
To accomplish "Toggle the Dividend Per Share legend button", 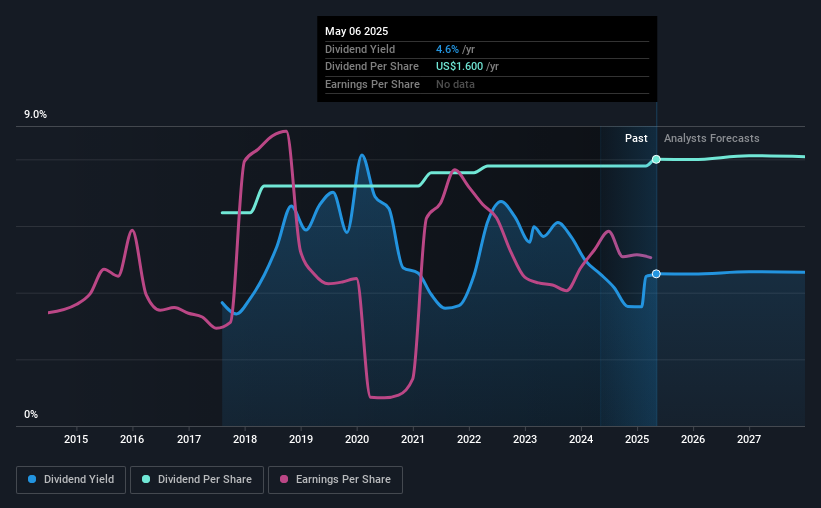I will pos(197,480).
